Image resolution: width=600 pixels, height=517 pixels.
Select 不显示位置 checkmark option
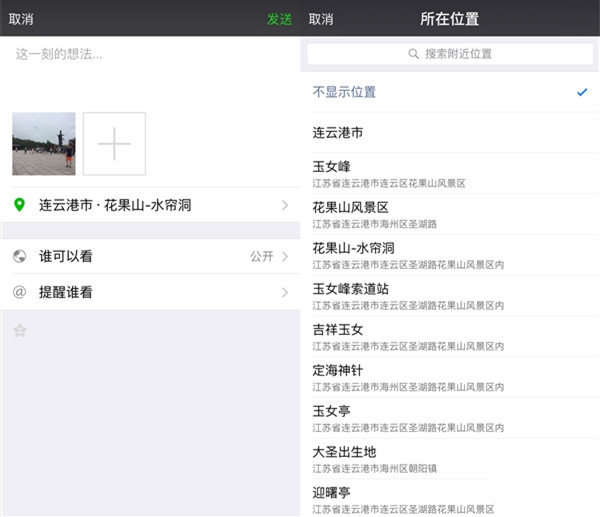(x=582, y=92)
